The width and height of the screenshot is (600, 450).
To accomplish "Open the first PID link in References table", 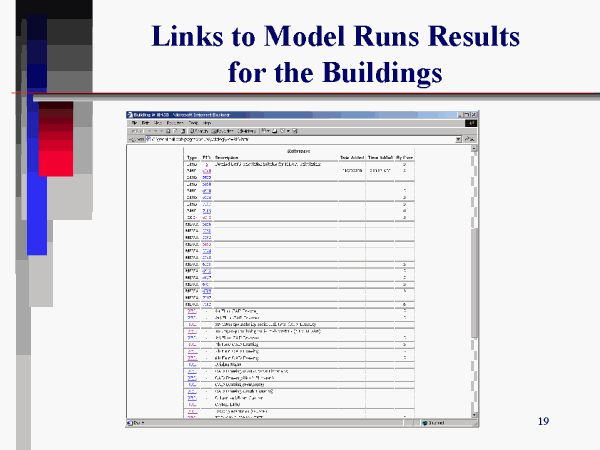I will pyautogui.click(x=206, y=164).
